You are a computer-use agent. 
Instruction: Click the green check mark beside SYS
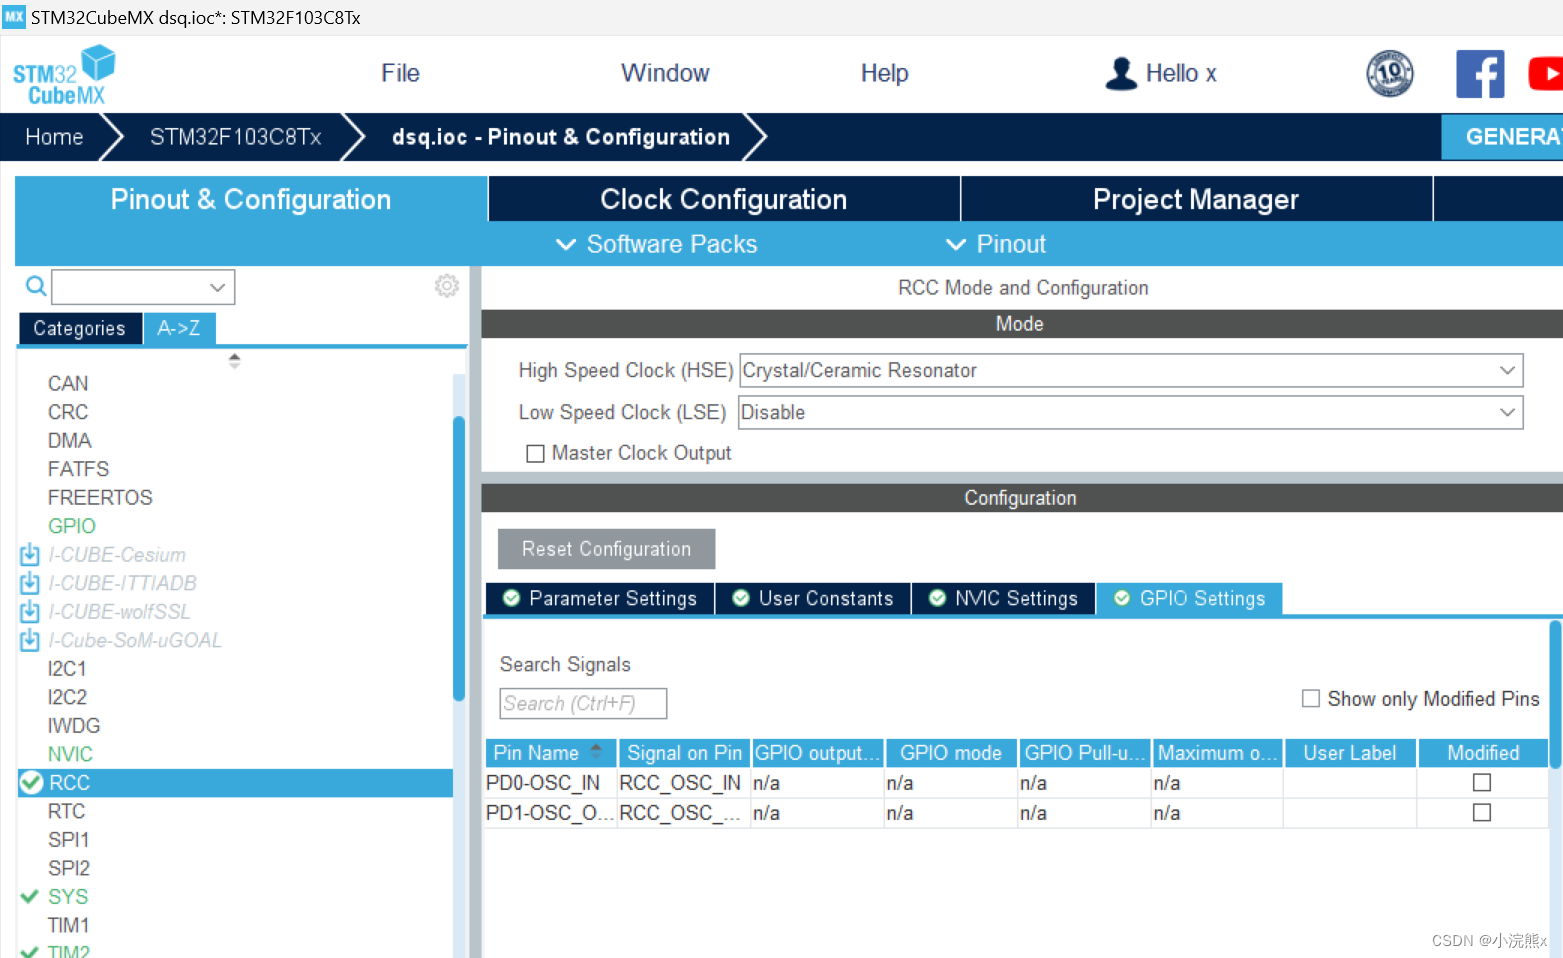pyautogui.click(x=30, y=897)
